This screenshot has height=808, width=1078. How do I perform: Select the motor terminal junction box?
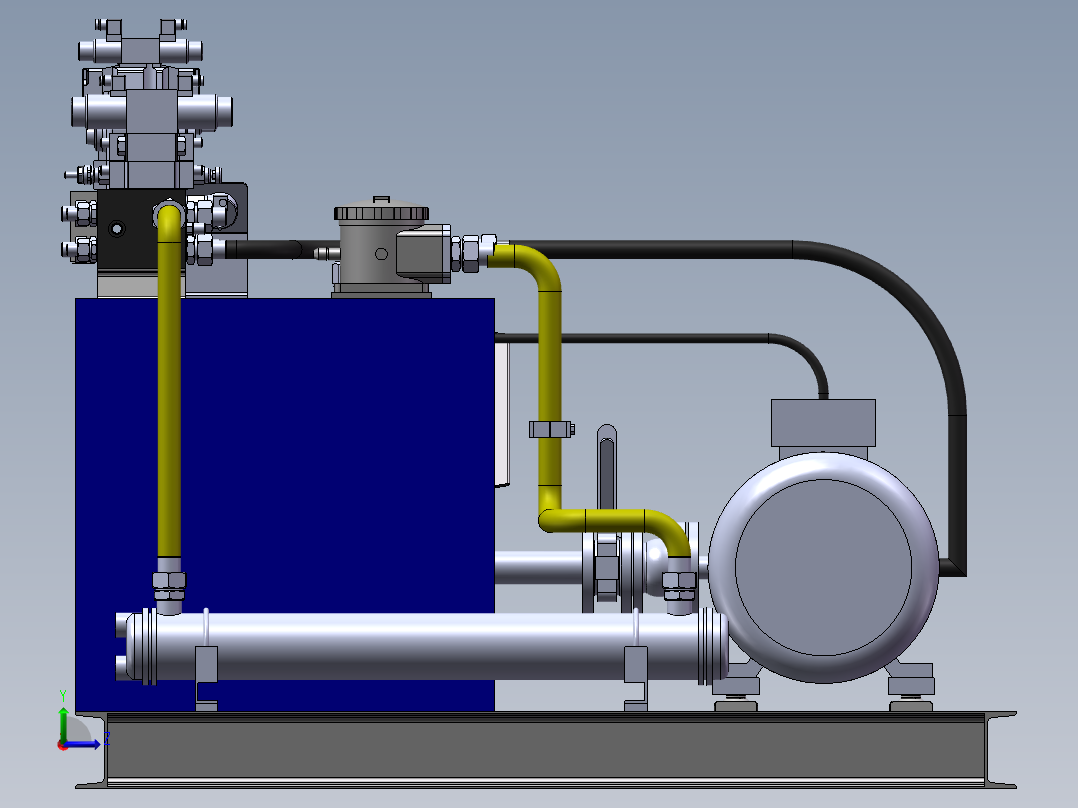[x=823, y=423]
